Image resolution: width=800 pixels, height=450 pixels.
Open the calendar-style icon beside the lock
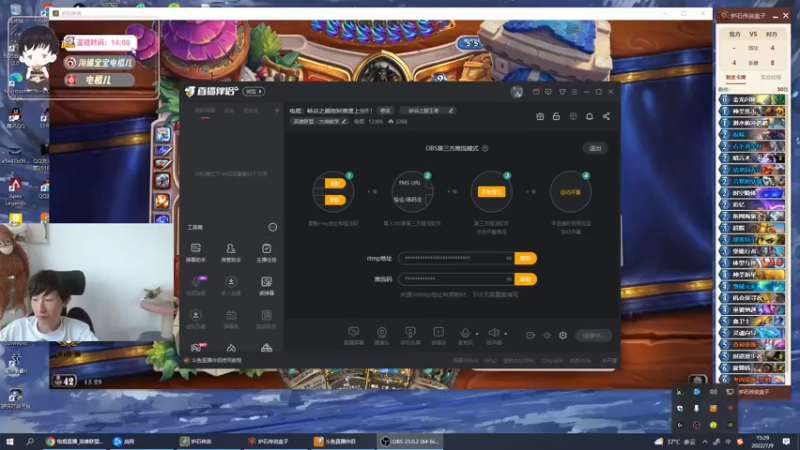click(x=573, y=116)
